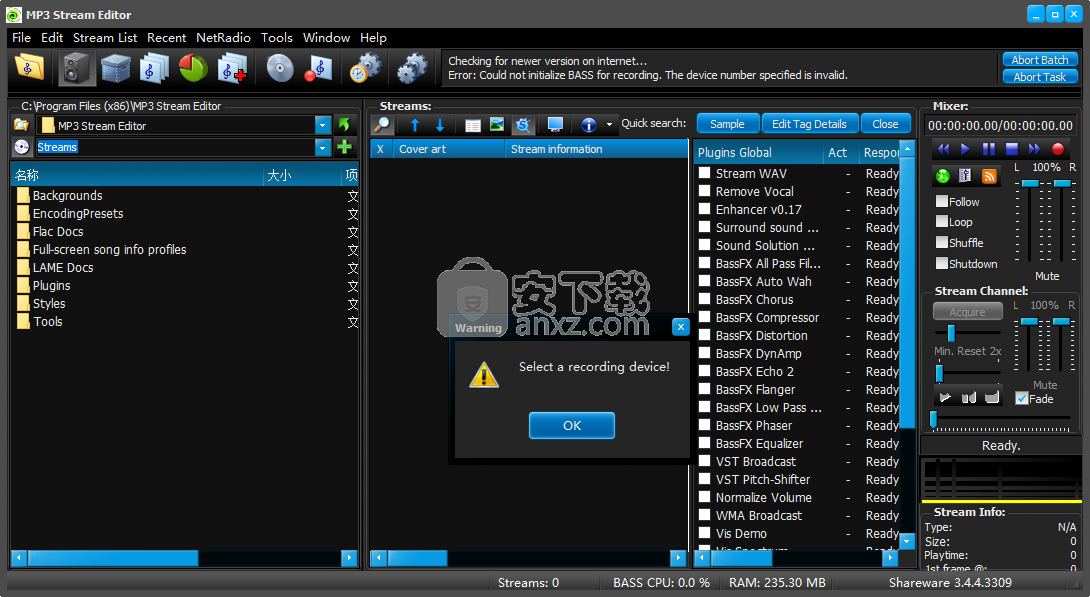Viewport: 1090px width, 597px height.
Task: Click the document page icon in Mixer
Action: (965, 176)
